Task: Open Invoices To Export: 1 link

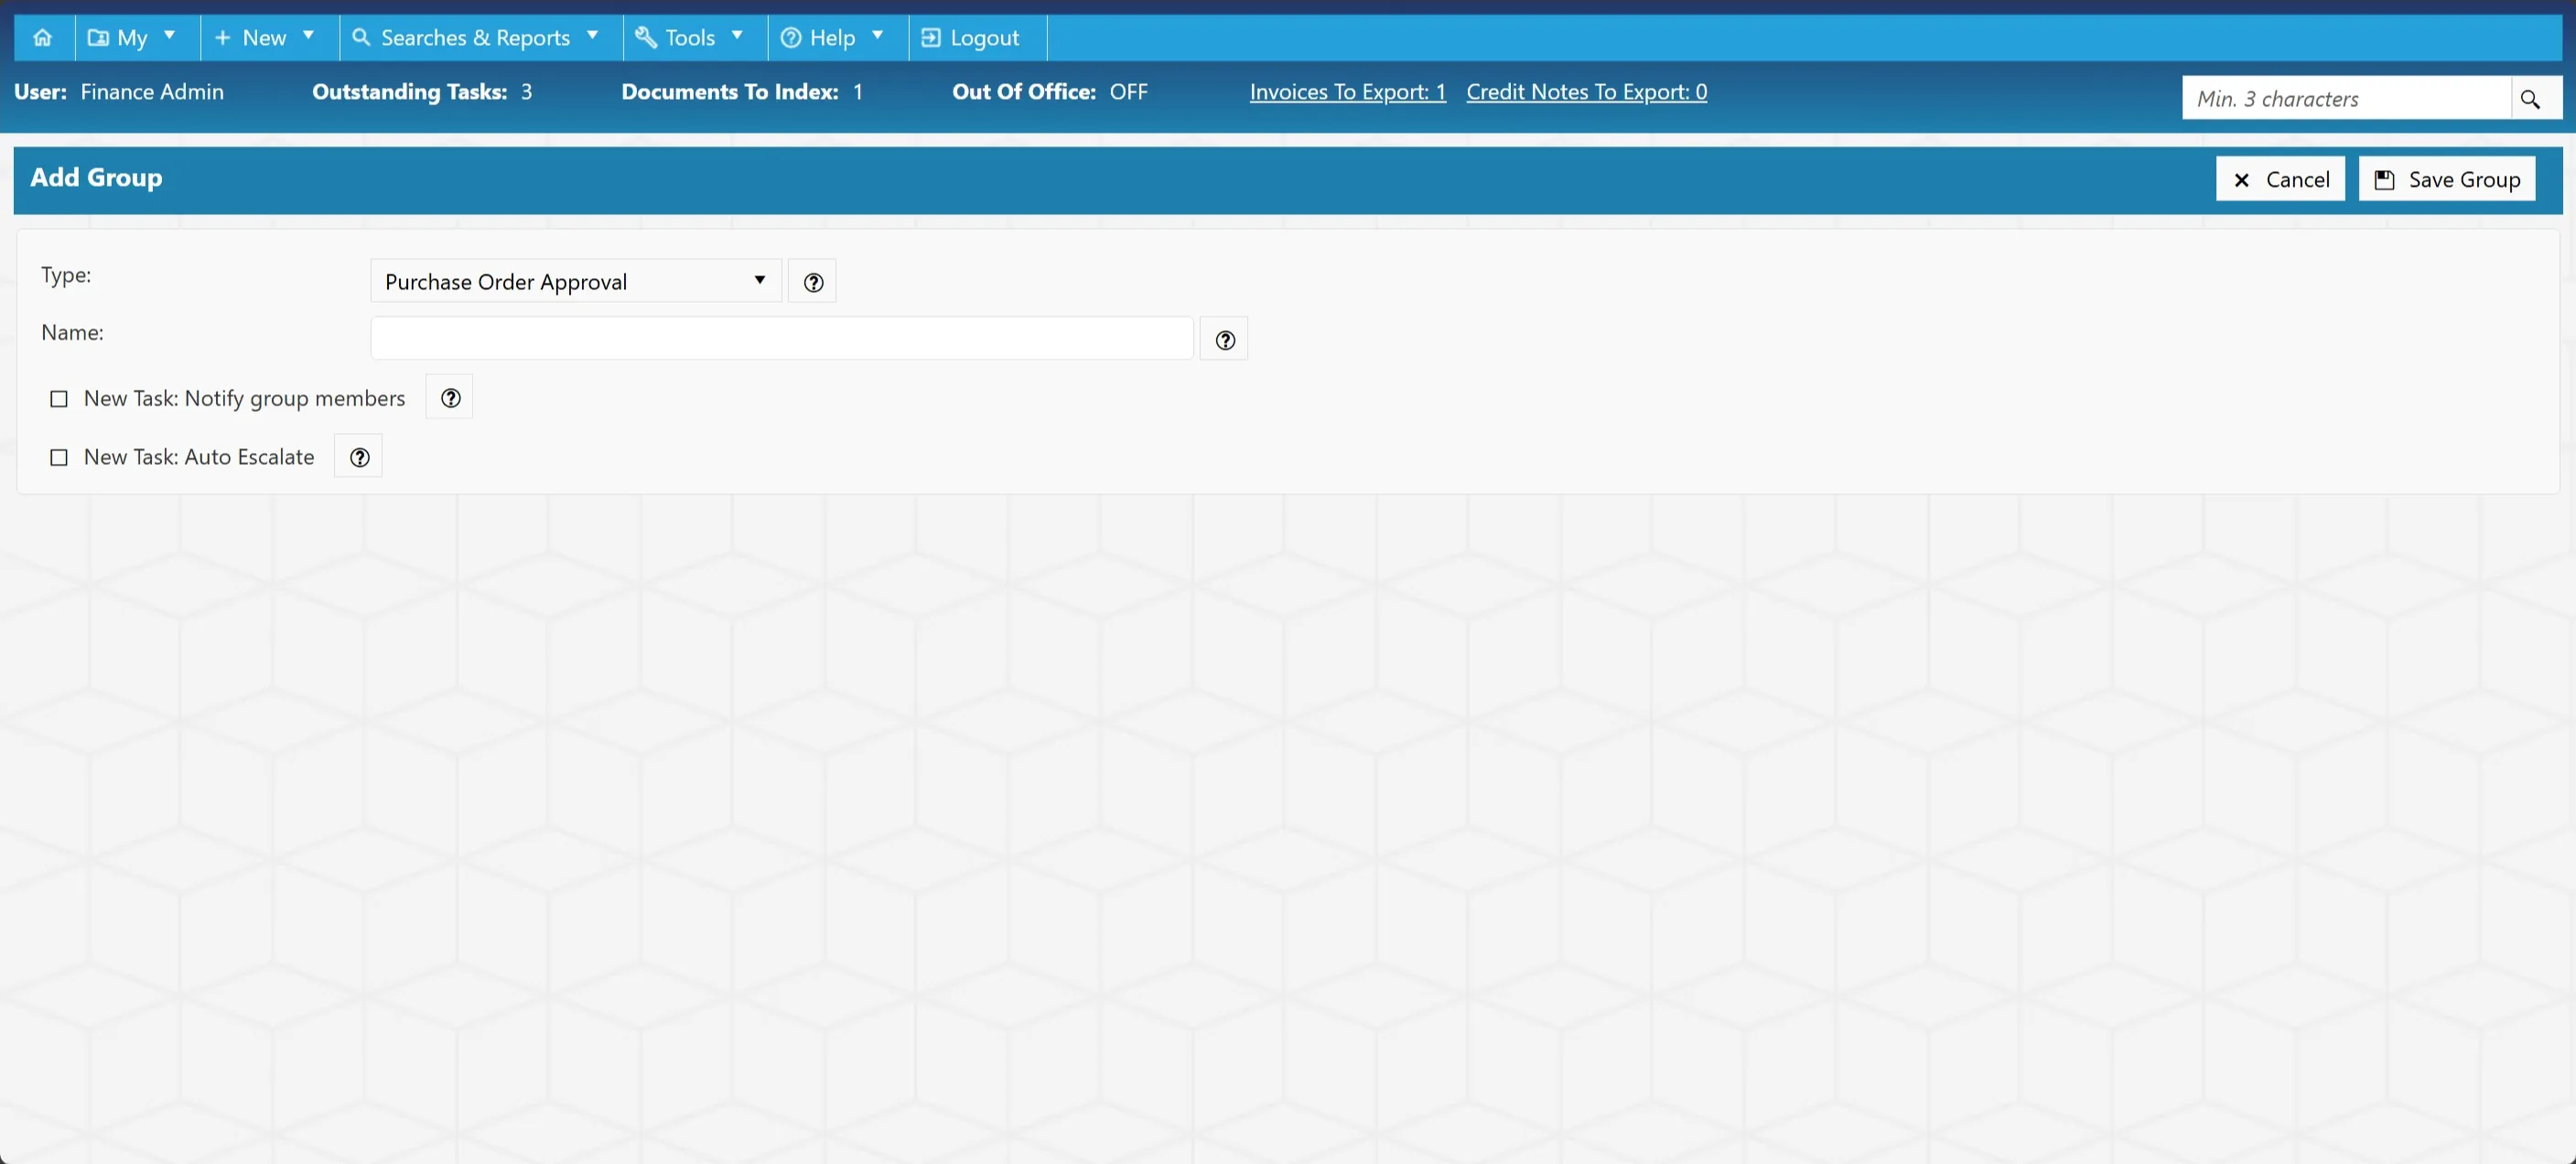Action: pyautogui.click(x=1347, y=92)
